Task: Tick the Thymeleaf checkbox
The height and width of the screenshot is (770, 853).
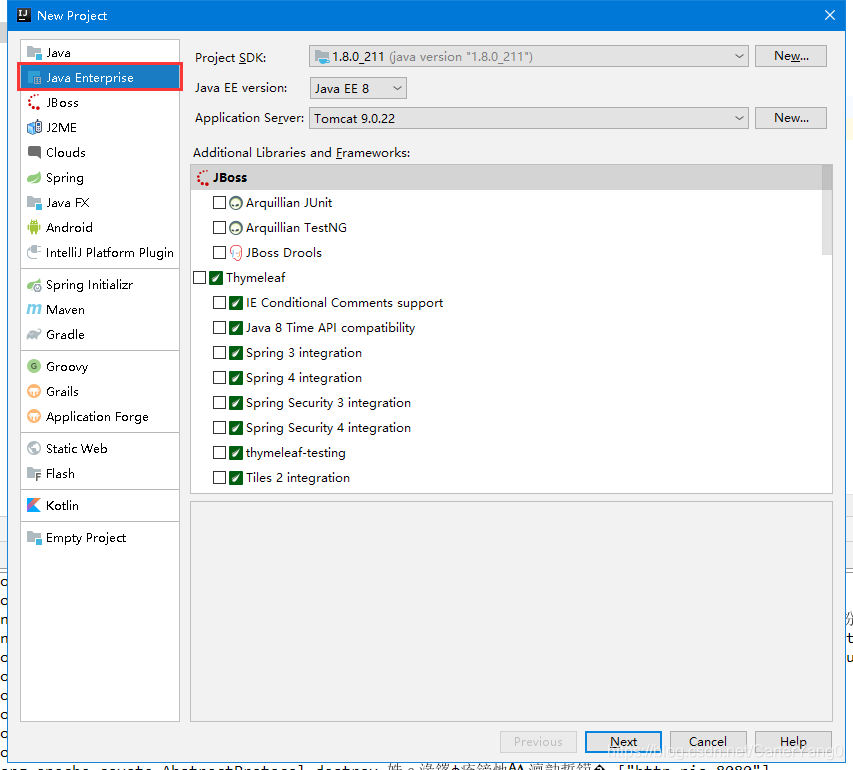Action: coord(200,278)
